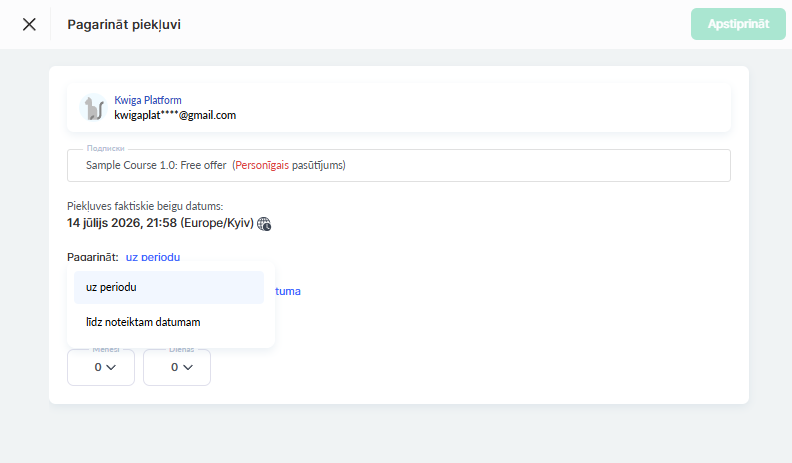Open the Kwiga Platform profile link
Viewport: 792px width, 463px height.
pos(147,100)
